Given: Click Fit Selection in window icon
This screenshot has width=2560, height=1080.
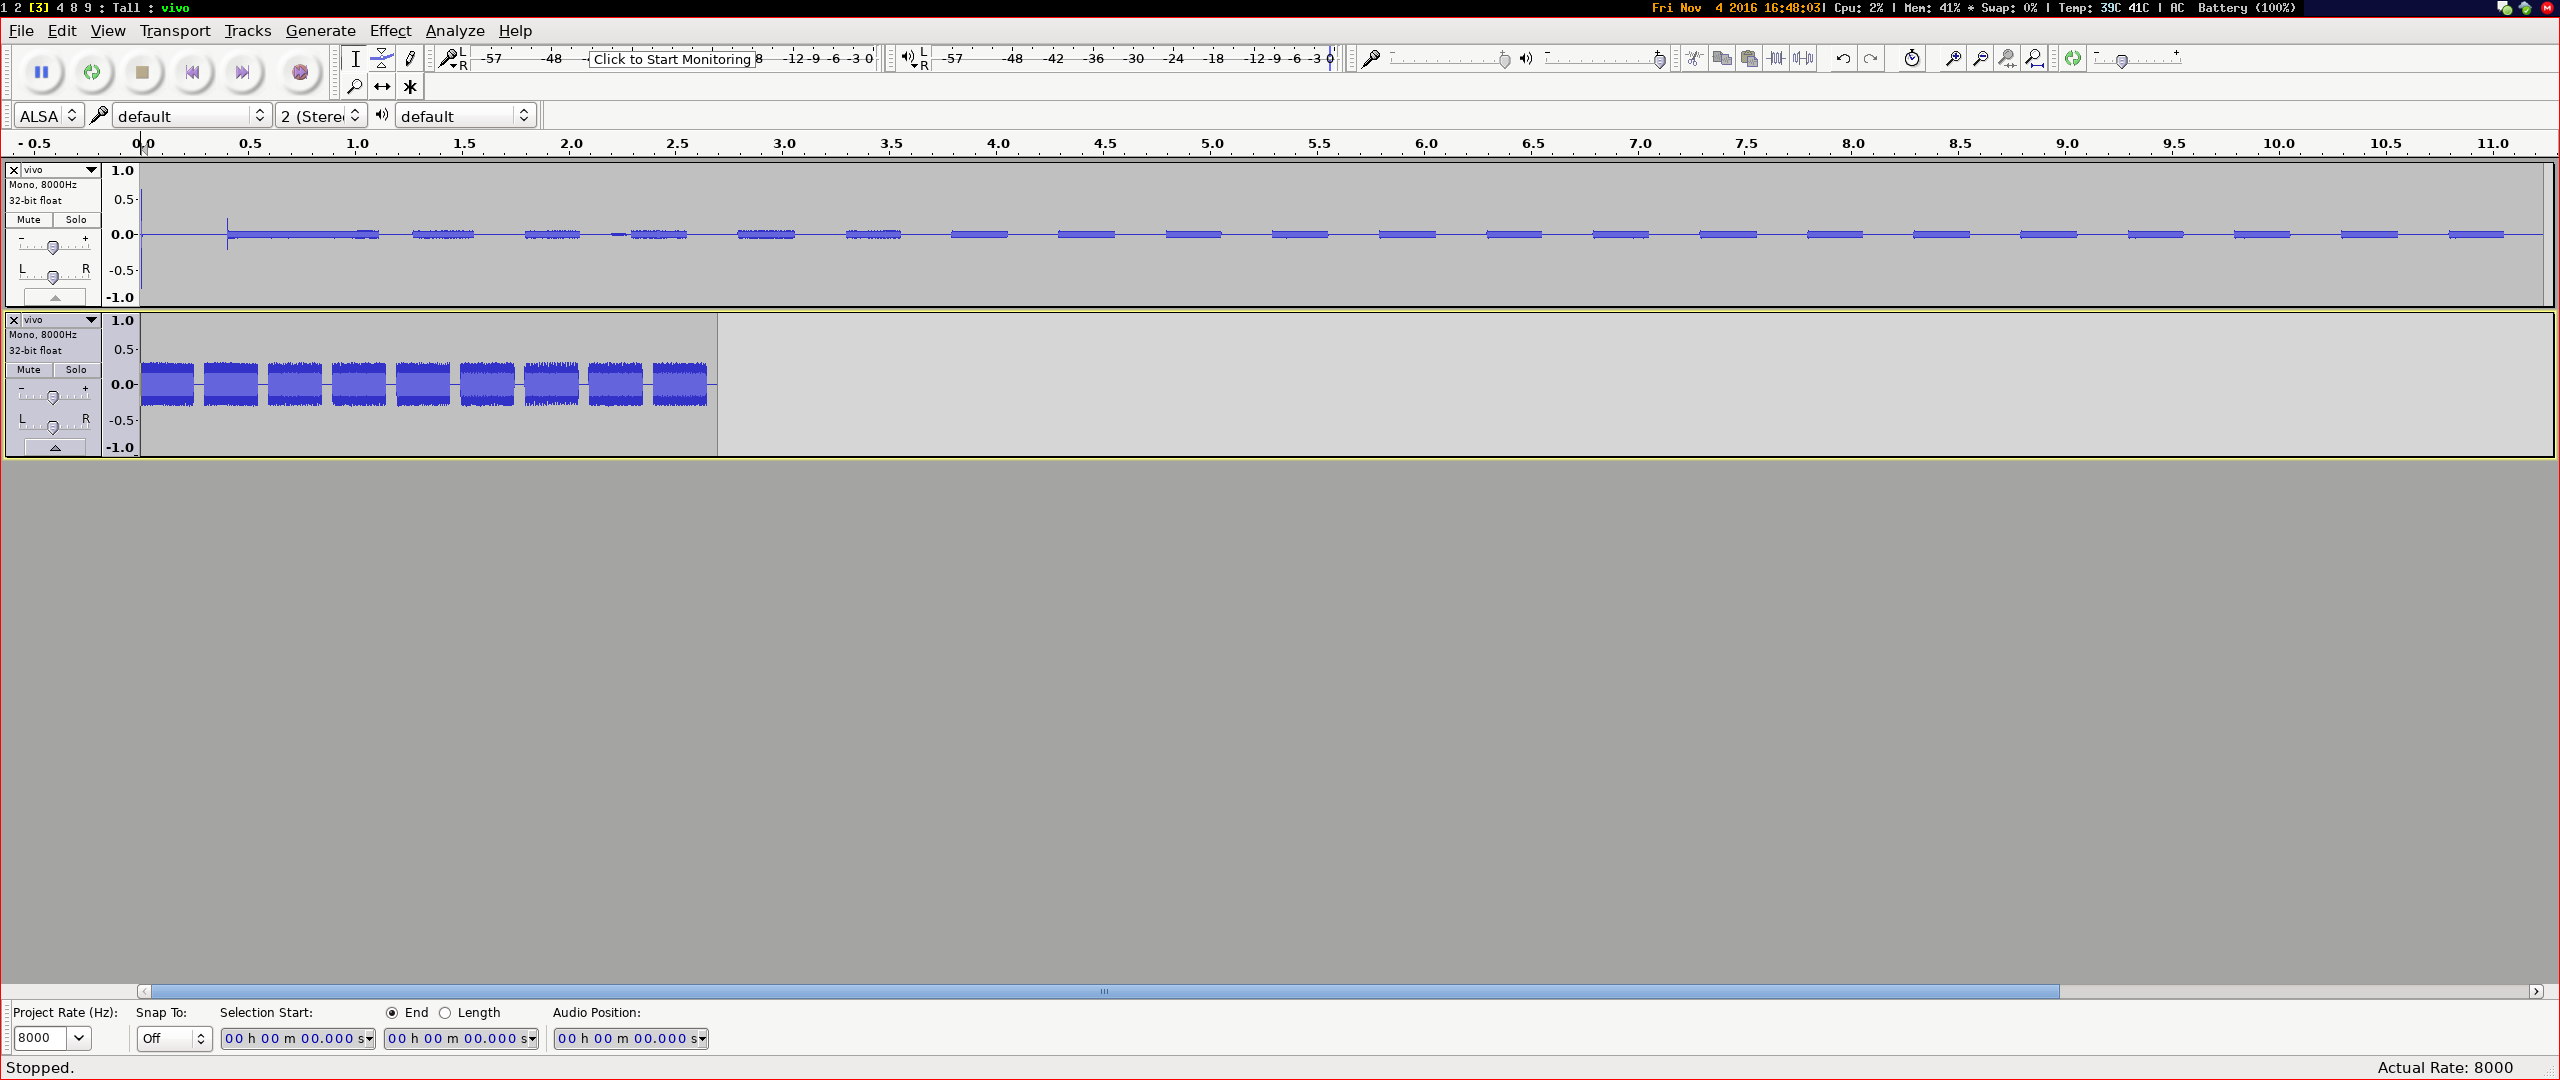Looking at the screenshot, I should [x=2007, y=59].
